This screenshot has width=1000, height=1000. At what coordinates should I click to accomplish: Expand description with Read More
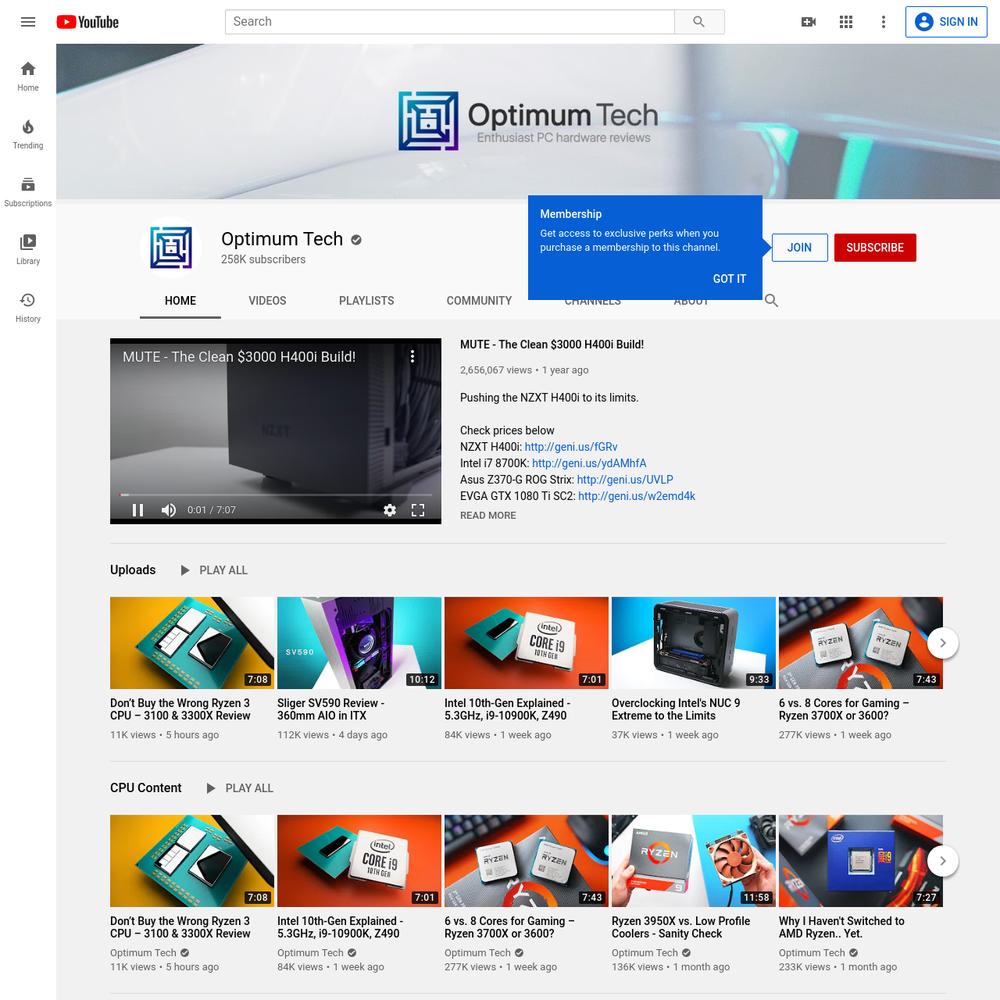click(x=488, y=515)
